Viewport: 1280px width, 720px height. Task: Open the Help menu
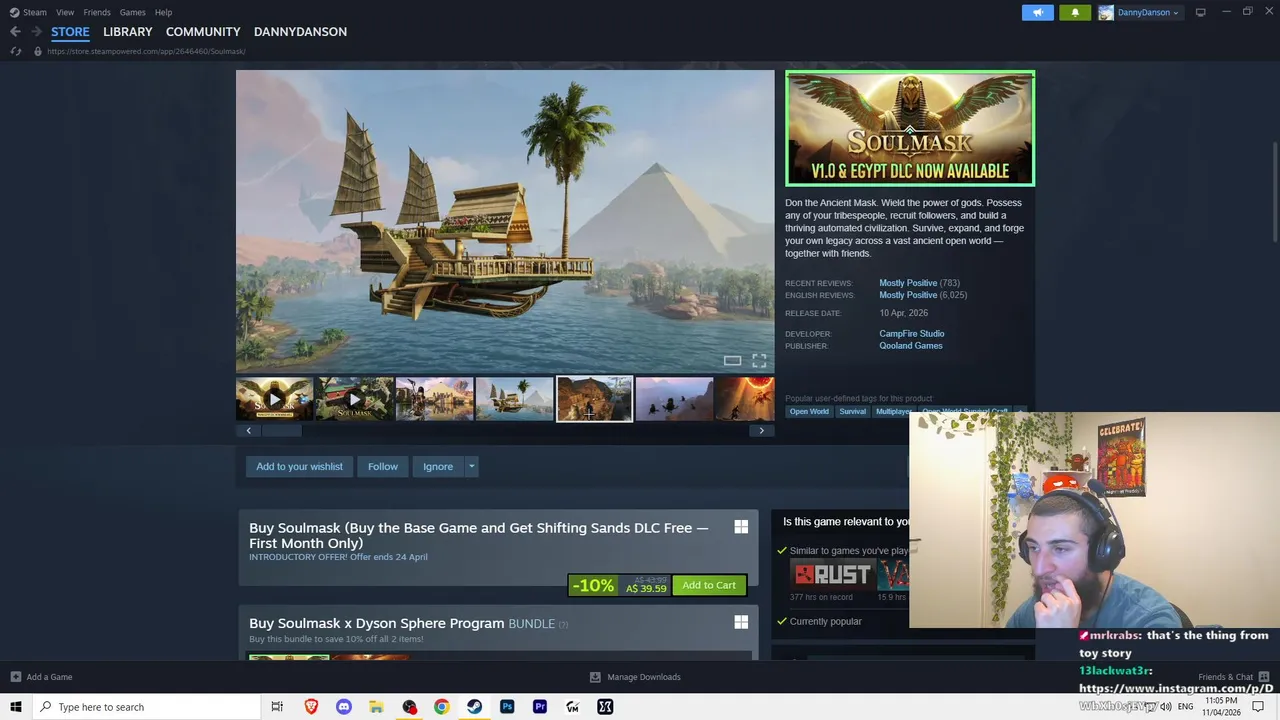point(163,12)
